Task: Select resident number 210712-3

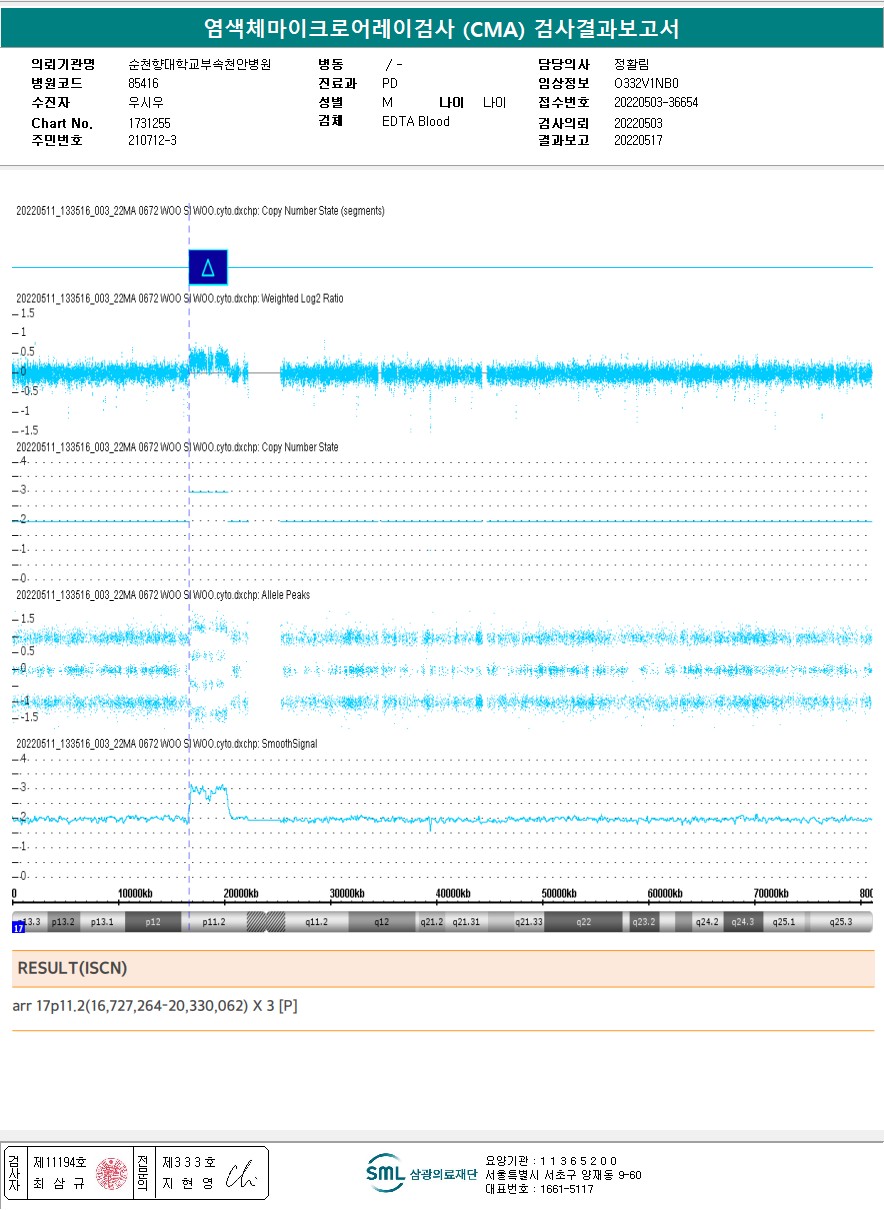Action: click(x=153, y=140)
